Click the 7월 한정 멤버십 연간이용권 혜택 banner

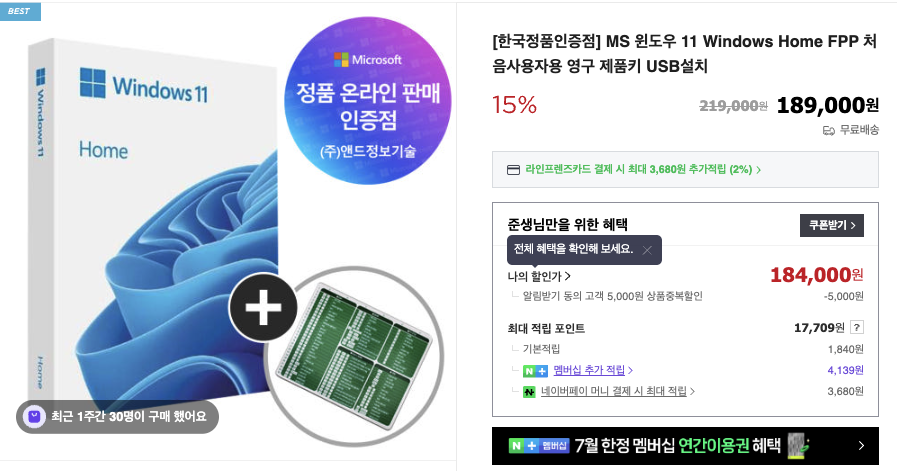pyautogui.click(x=685, y=446)
